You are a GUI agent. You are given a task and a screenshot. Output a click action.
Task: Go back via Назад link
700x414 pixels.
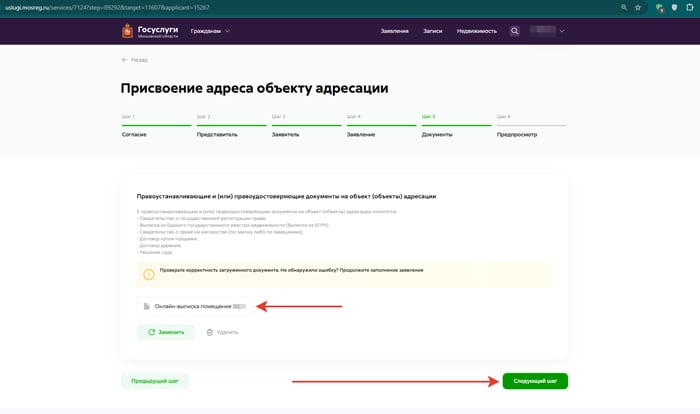pyautogui.click(x=134, y=60)
